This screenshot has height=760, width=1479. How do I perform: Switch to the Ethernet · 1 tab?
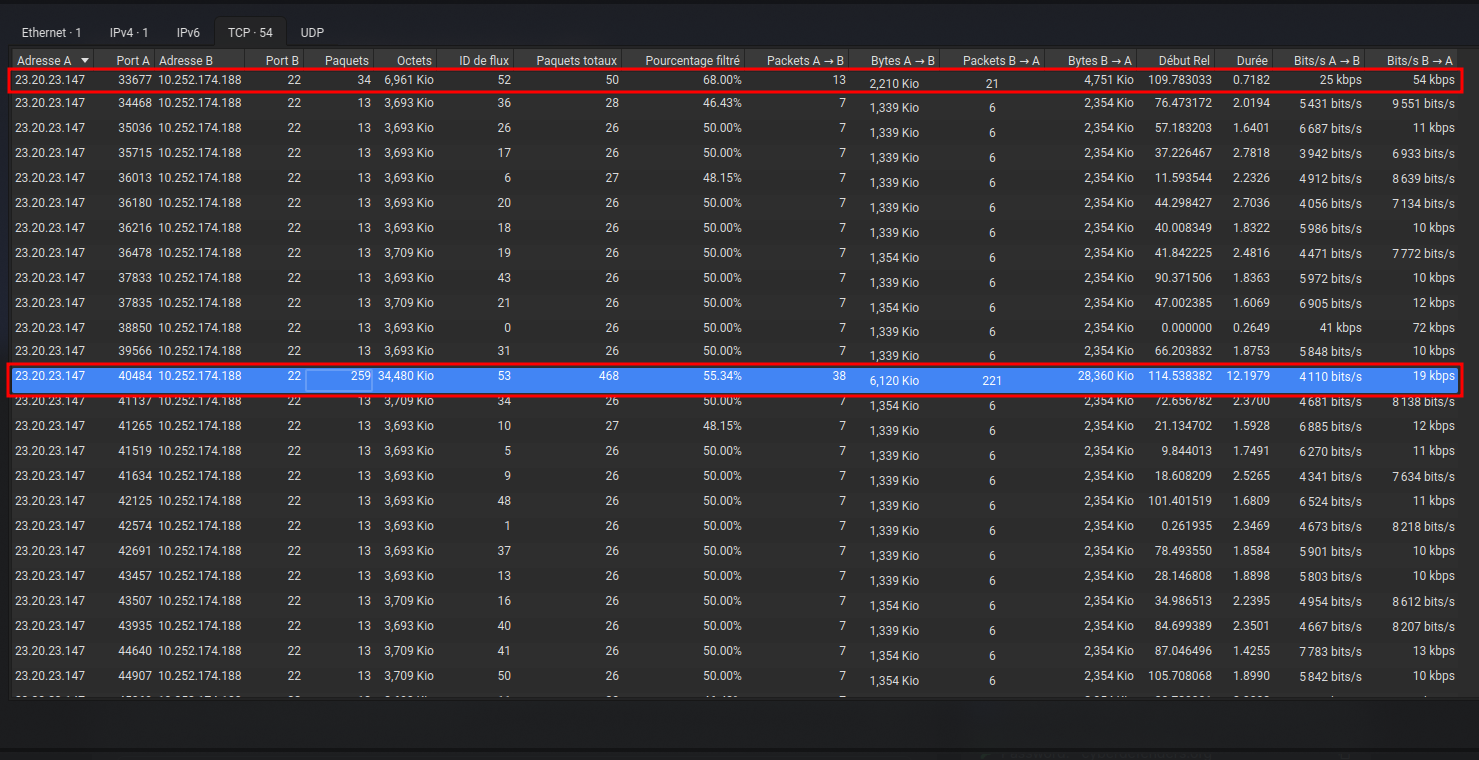point(52,33)
